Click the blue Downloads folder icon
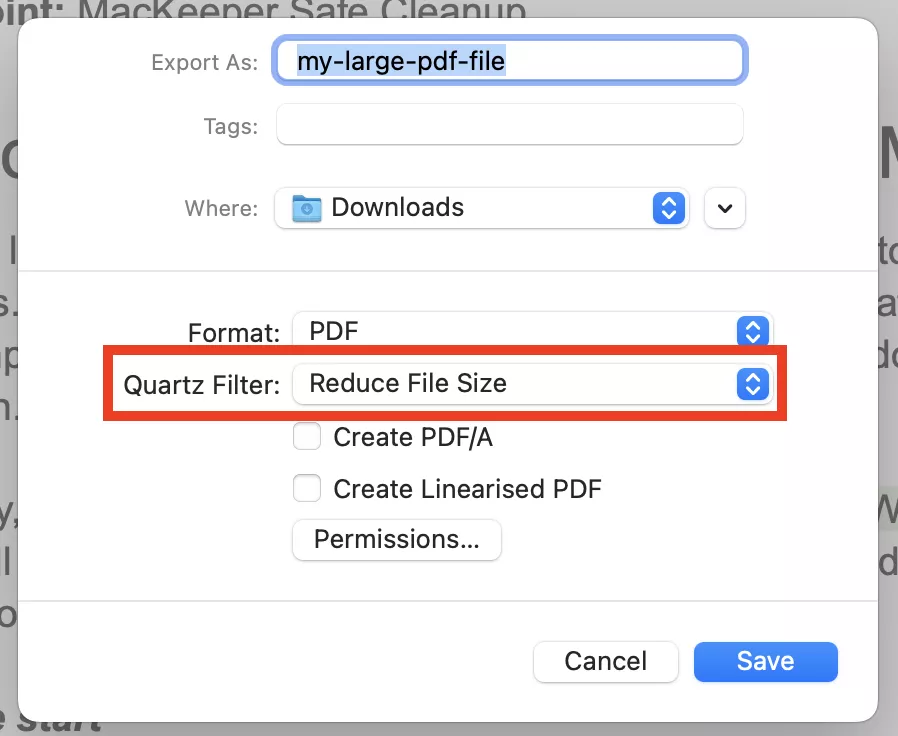This screenshot has width=898, height=736. pos(306,208)
